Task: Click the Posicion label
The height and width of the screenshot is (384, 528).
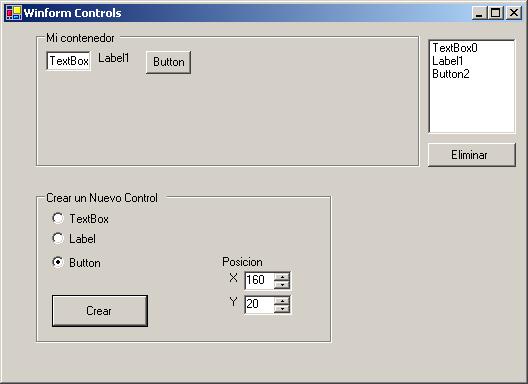Action: tap(242, 262)
